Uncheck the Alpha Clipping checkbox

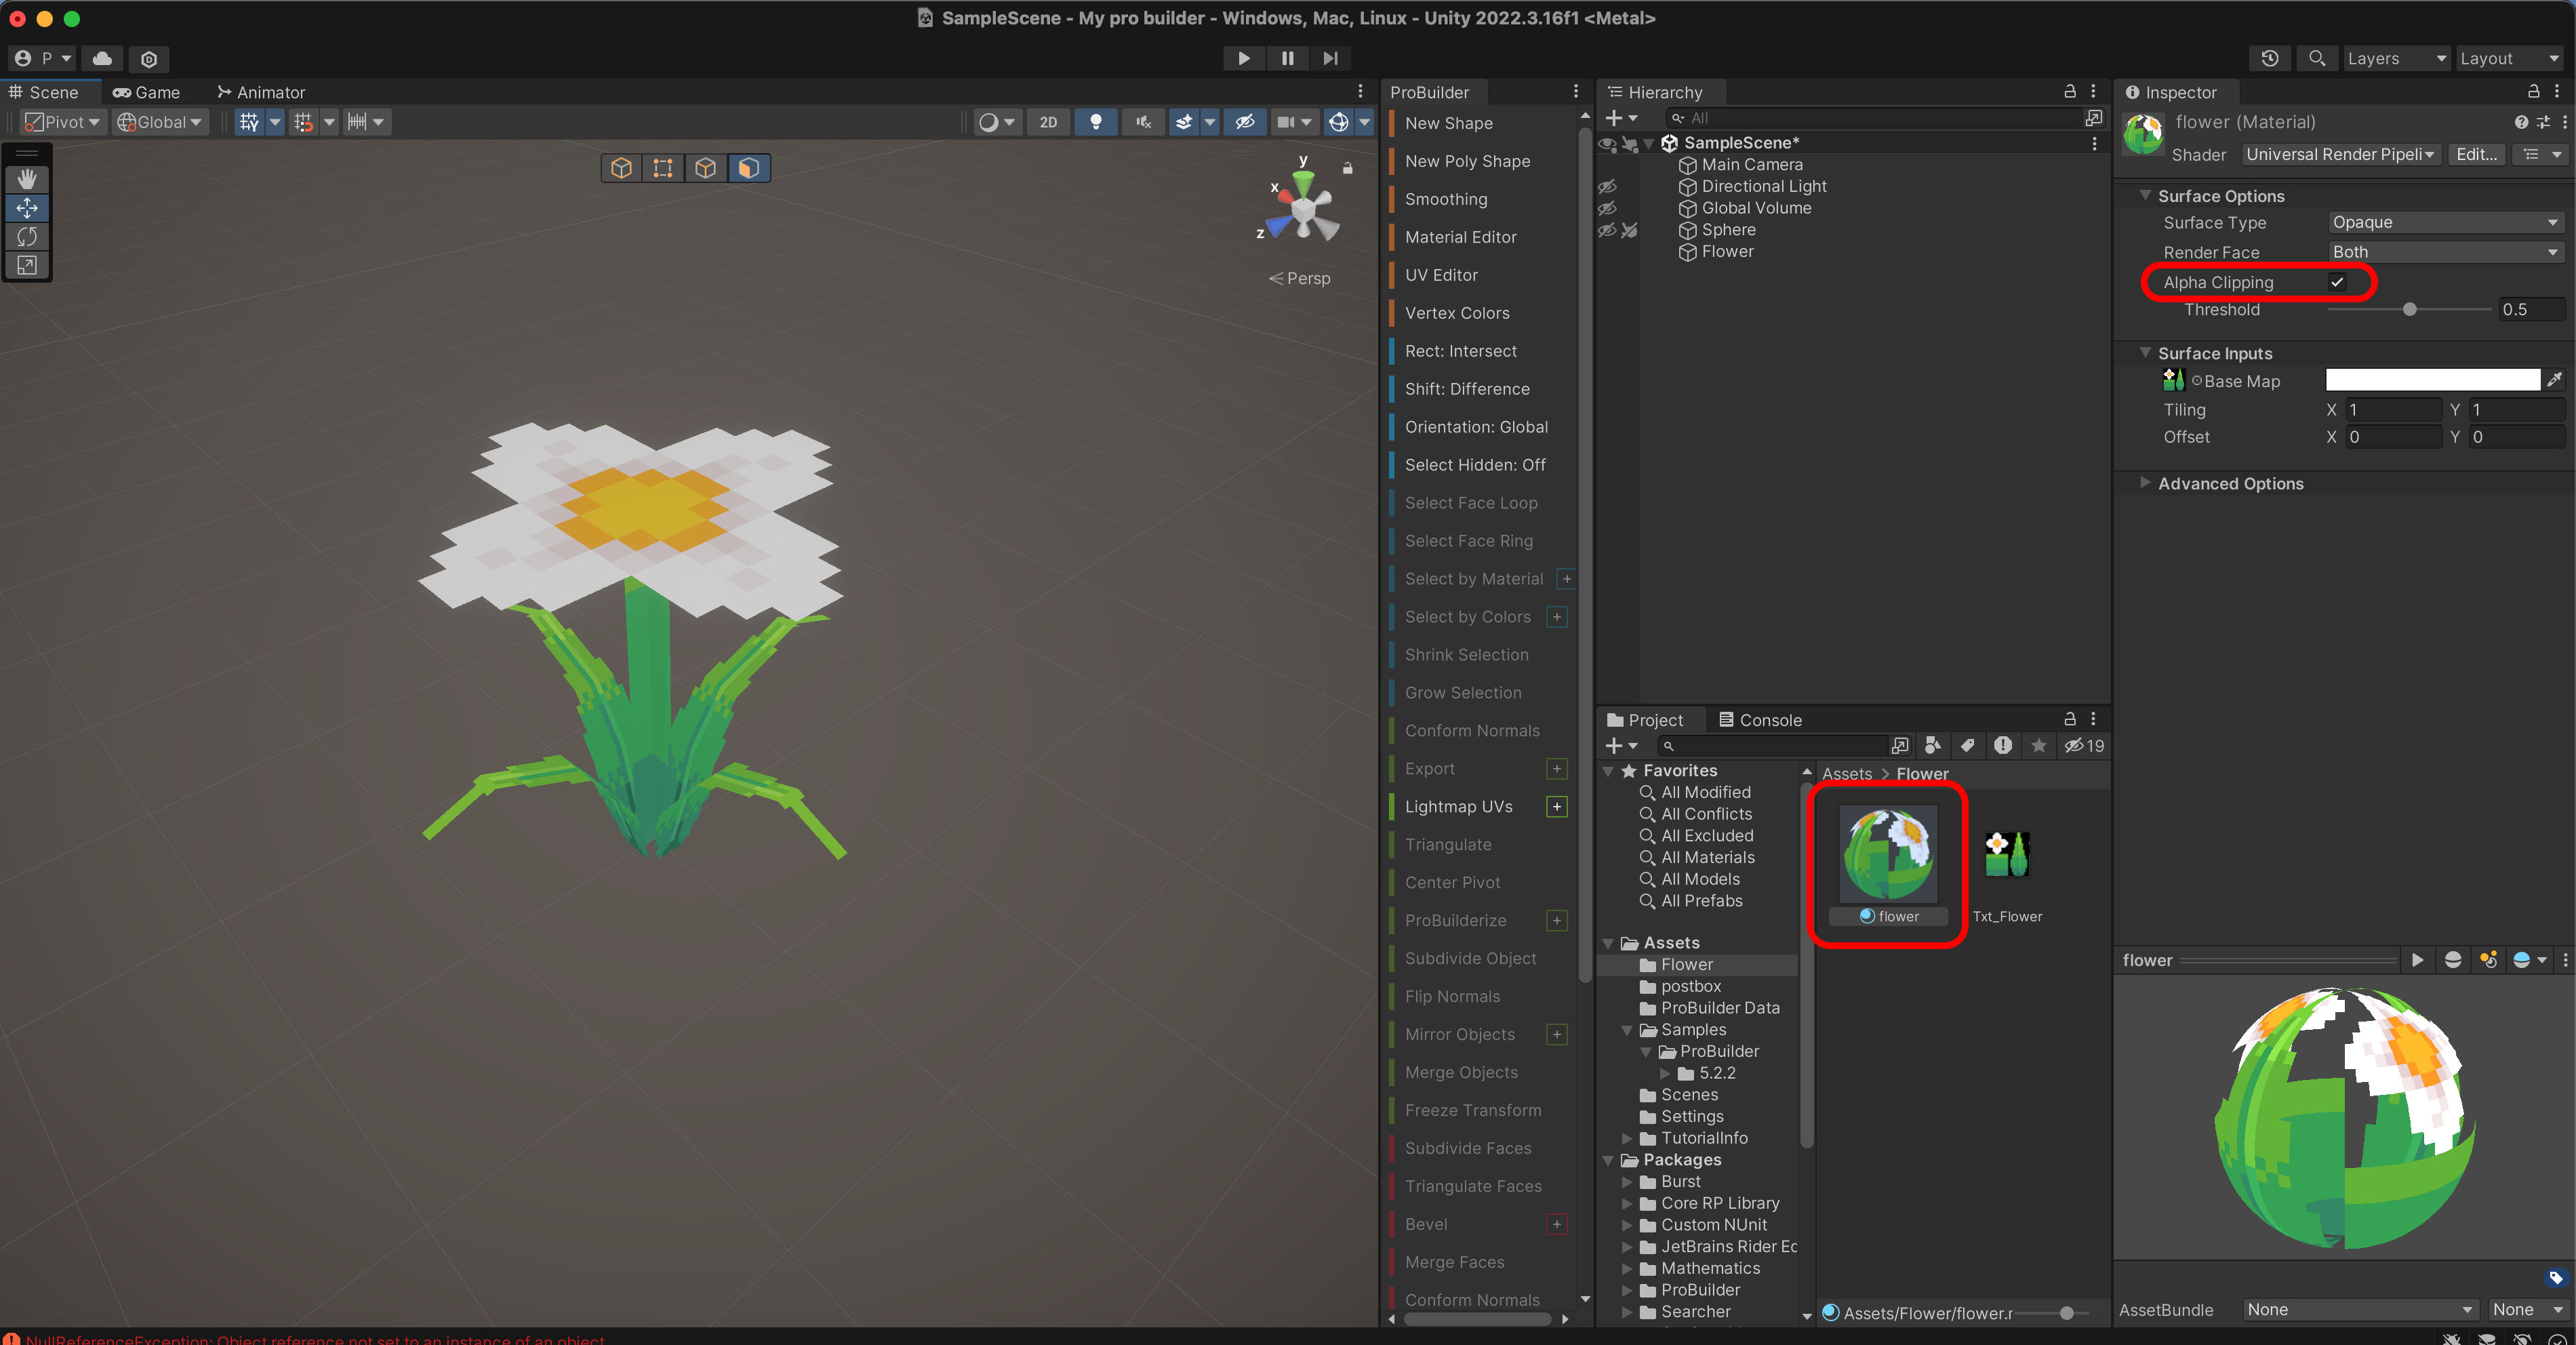(2337, 282)
